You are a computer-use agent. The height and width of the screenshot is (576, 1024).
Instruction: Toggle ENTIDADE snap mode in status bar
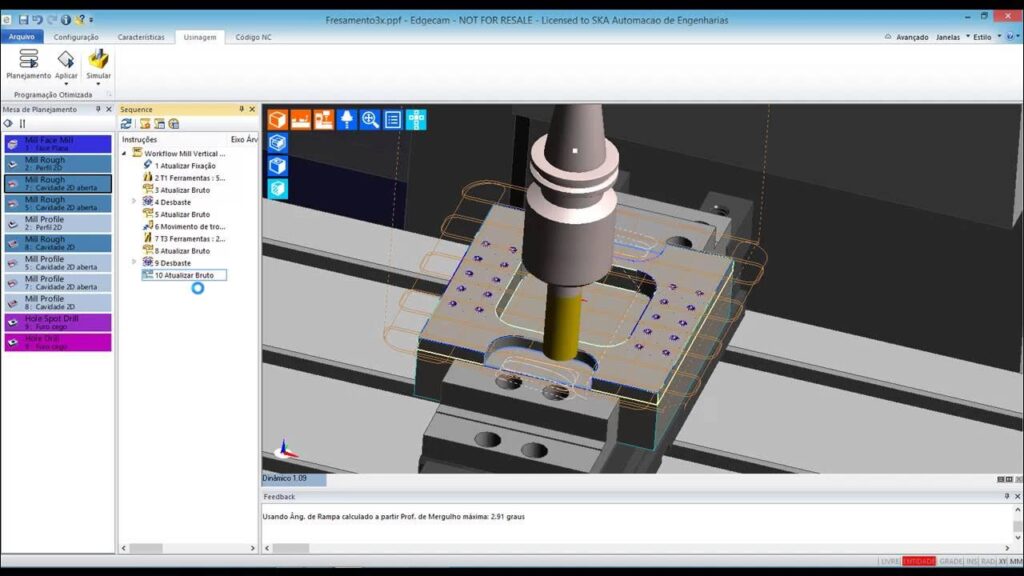pyautogui.click(x=919, y=561)
